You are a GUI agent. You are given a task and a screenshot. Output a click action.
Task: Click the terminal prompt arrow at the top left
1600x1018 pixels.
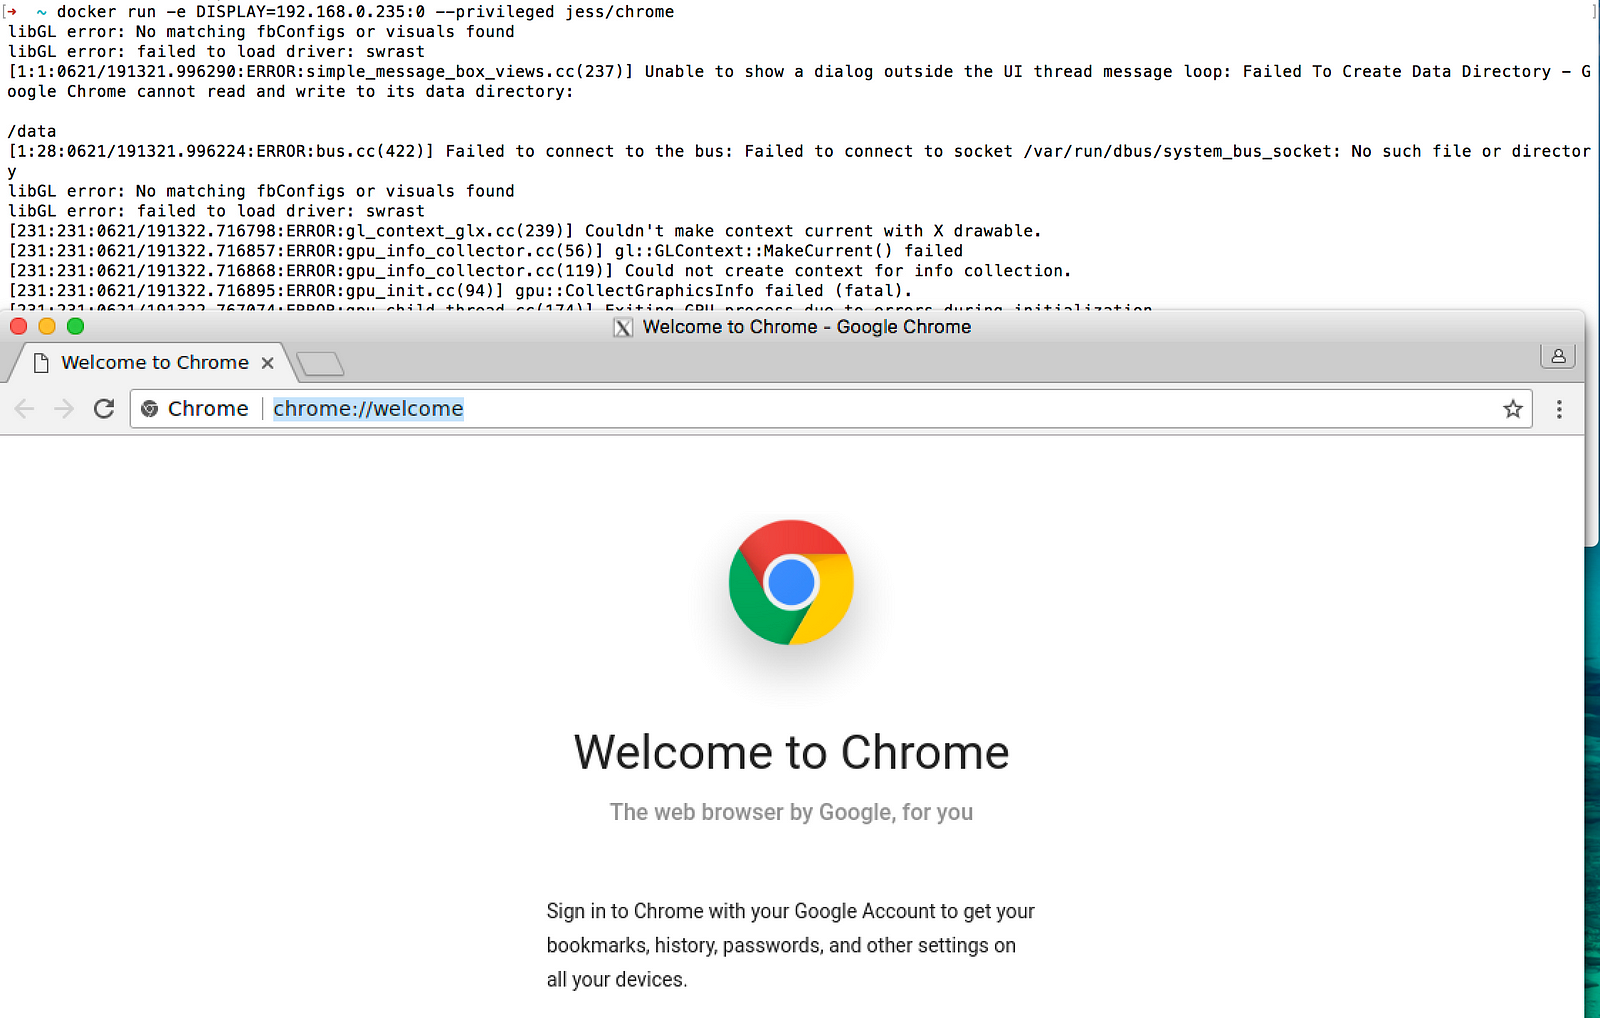pos(11,12)
